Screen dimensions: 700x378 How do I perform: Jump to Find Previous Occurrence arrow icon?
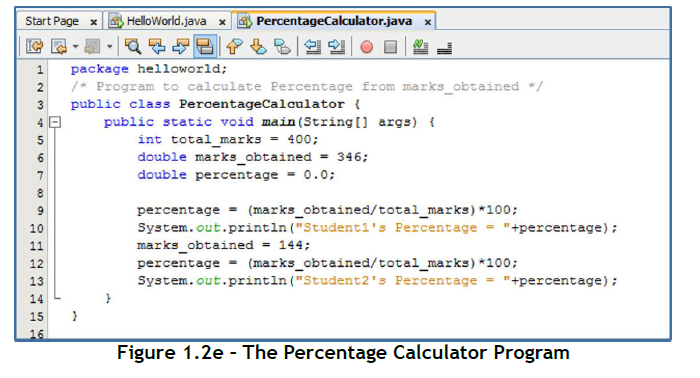(157, 46)
